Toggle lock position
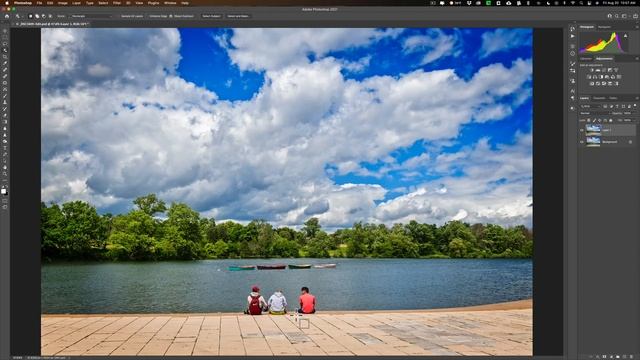640x360 pixels. pos(600,120)
